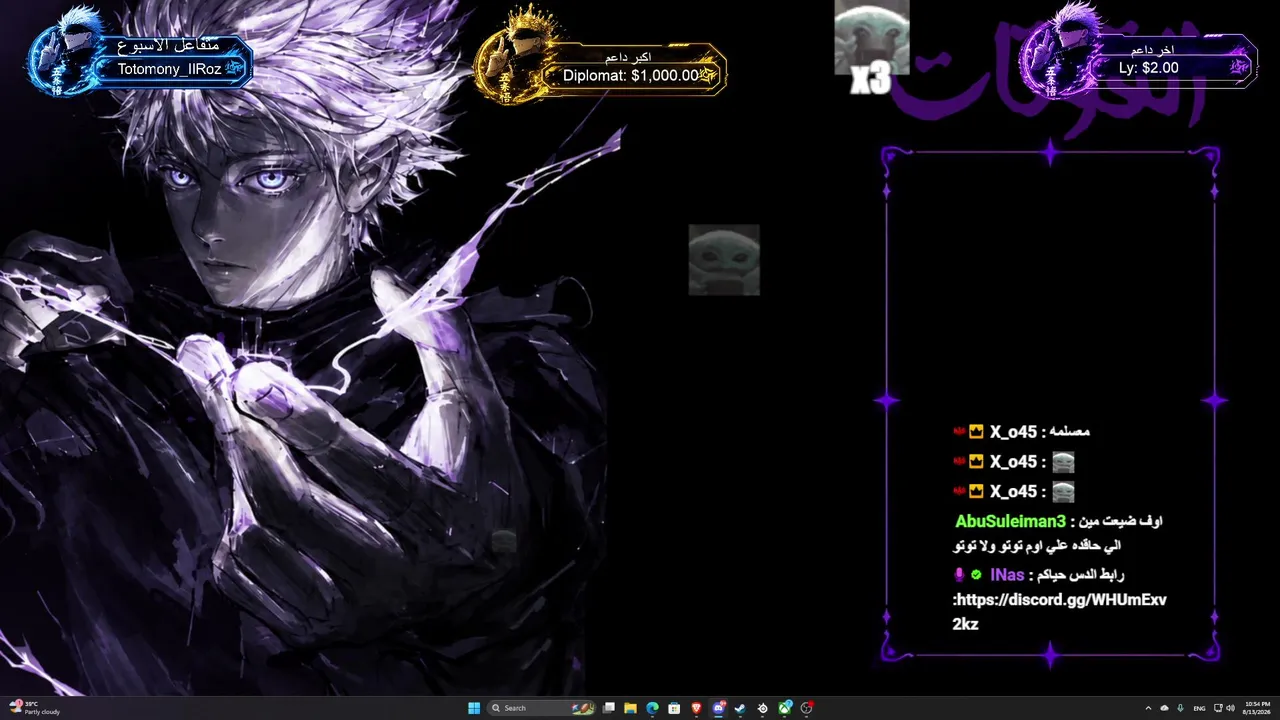The width and height of the screenshot is (1280, 720).
Task: Click the اكبر داعم widget label
Action: click(x=629, y=57)
